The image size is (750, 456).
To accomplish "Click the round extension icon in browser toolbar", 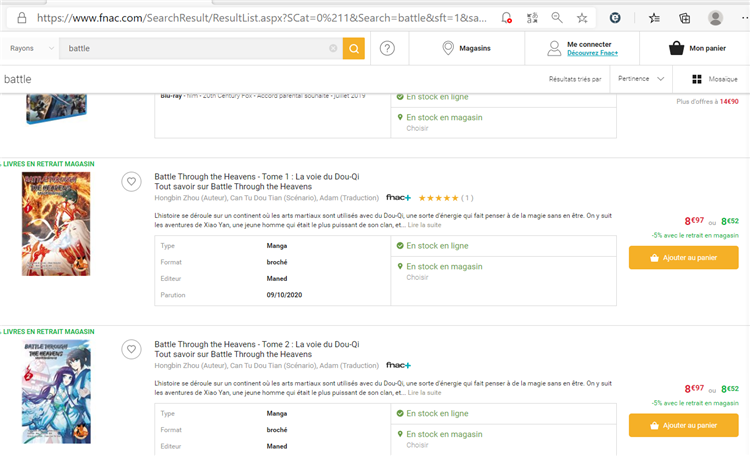I will point(615,18).
